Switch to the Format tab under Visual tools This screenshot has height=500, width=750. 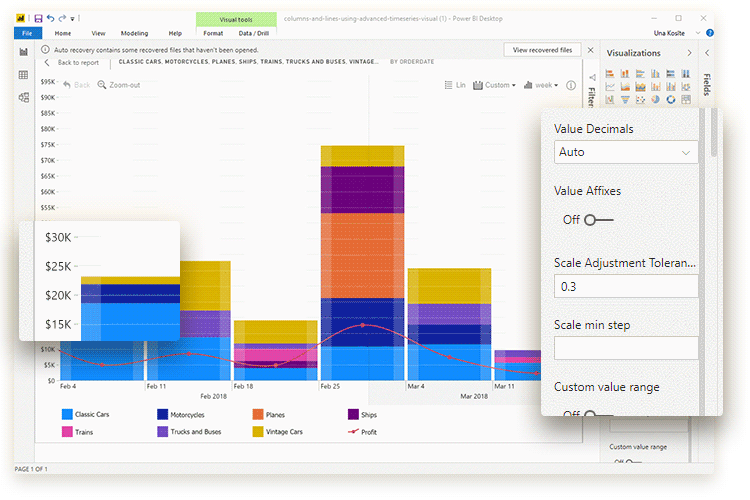click(213, 33)
